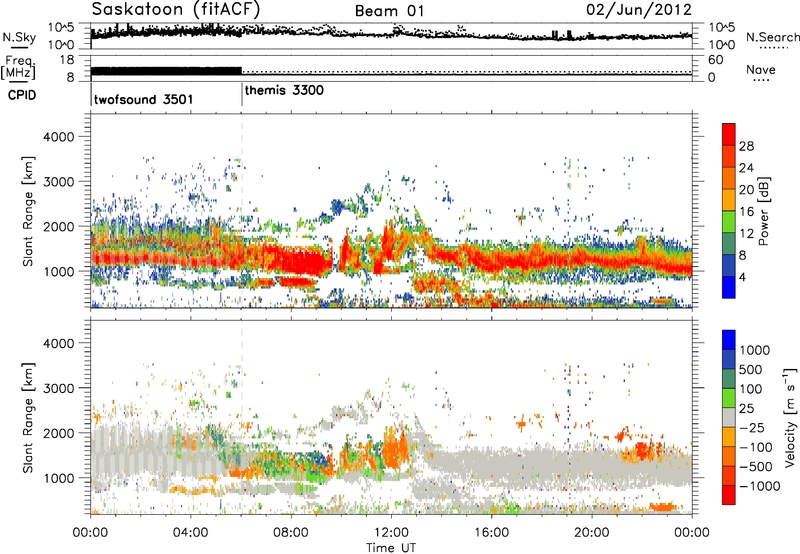Viewport: 800px width, 554px height.
Task: Click the 'Time UT' axis title
Action: (391, 547)
